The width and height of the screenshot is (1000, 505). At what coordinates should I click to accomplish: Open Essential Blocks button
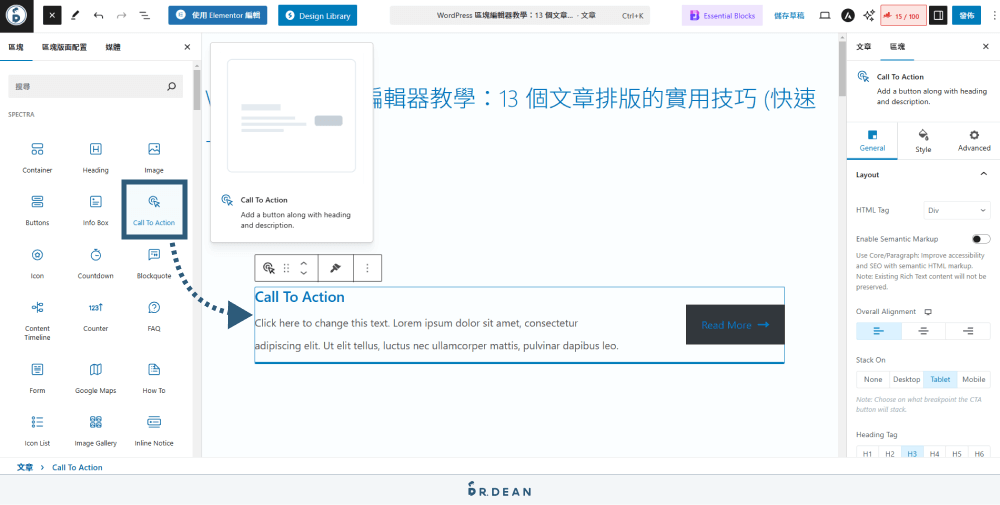722,15
